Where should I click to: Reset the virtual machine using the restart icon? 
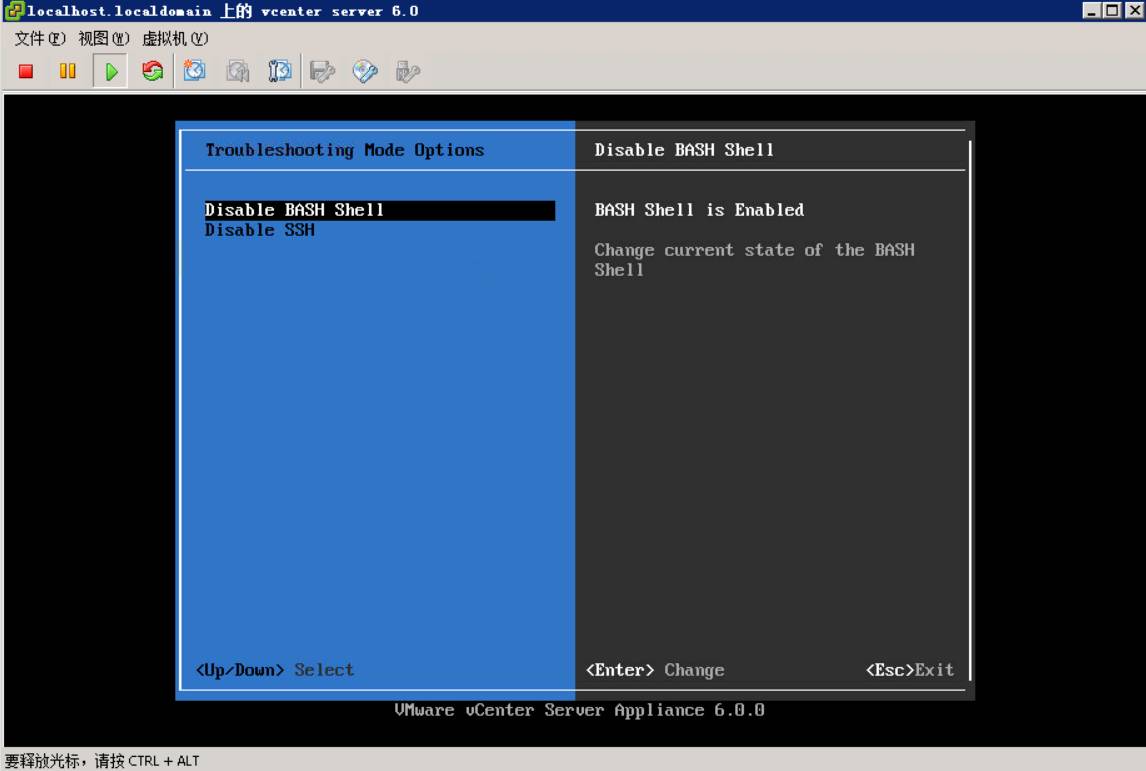[x=153, y=71]
